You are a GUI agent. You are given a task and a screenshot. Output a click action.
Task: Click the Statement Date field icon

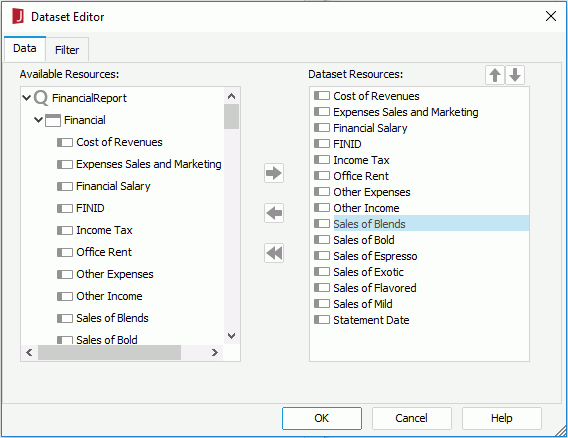coord(322,320)
